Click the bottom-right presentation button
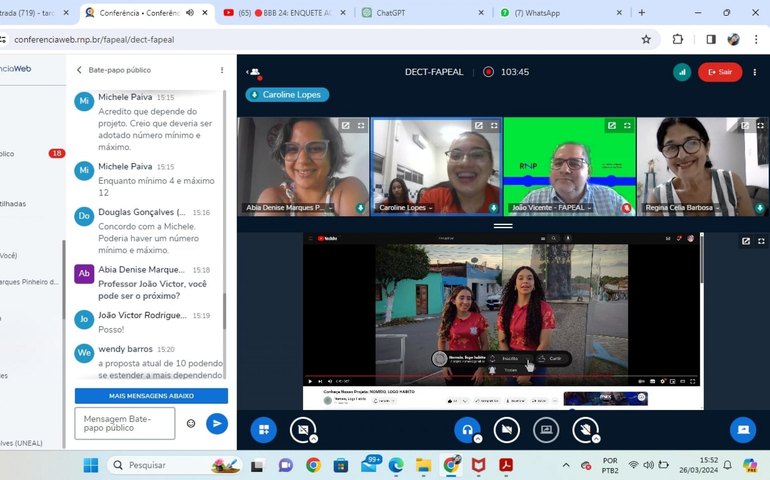 [742, 429]
